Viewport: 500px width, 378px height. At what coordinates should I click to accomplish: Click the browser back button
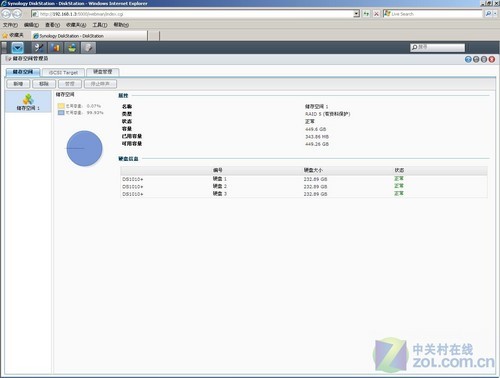pos(6,14)
